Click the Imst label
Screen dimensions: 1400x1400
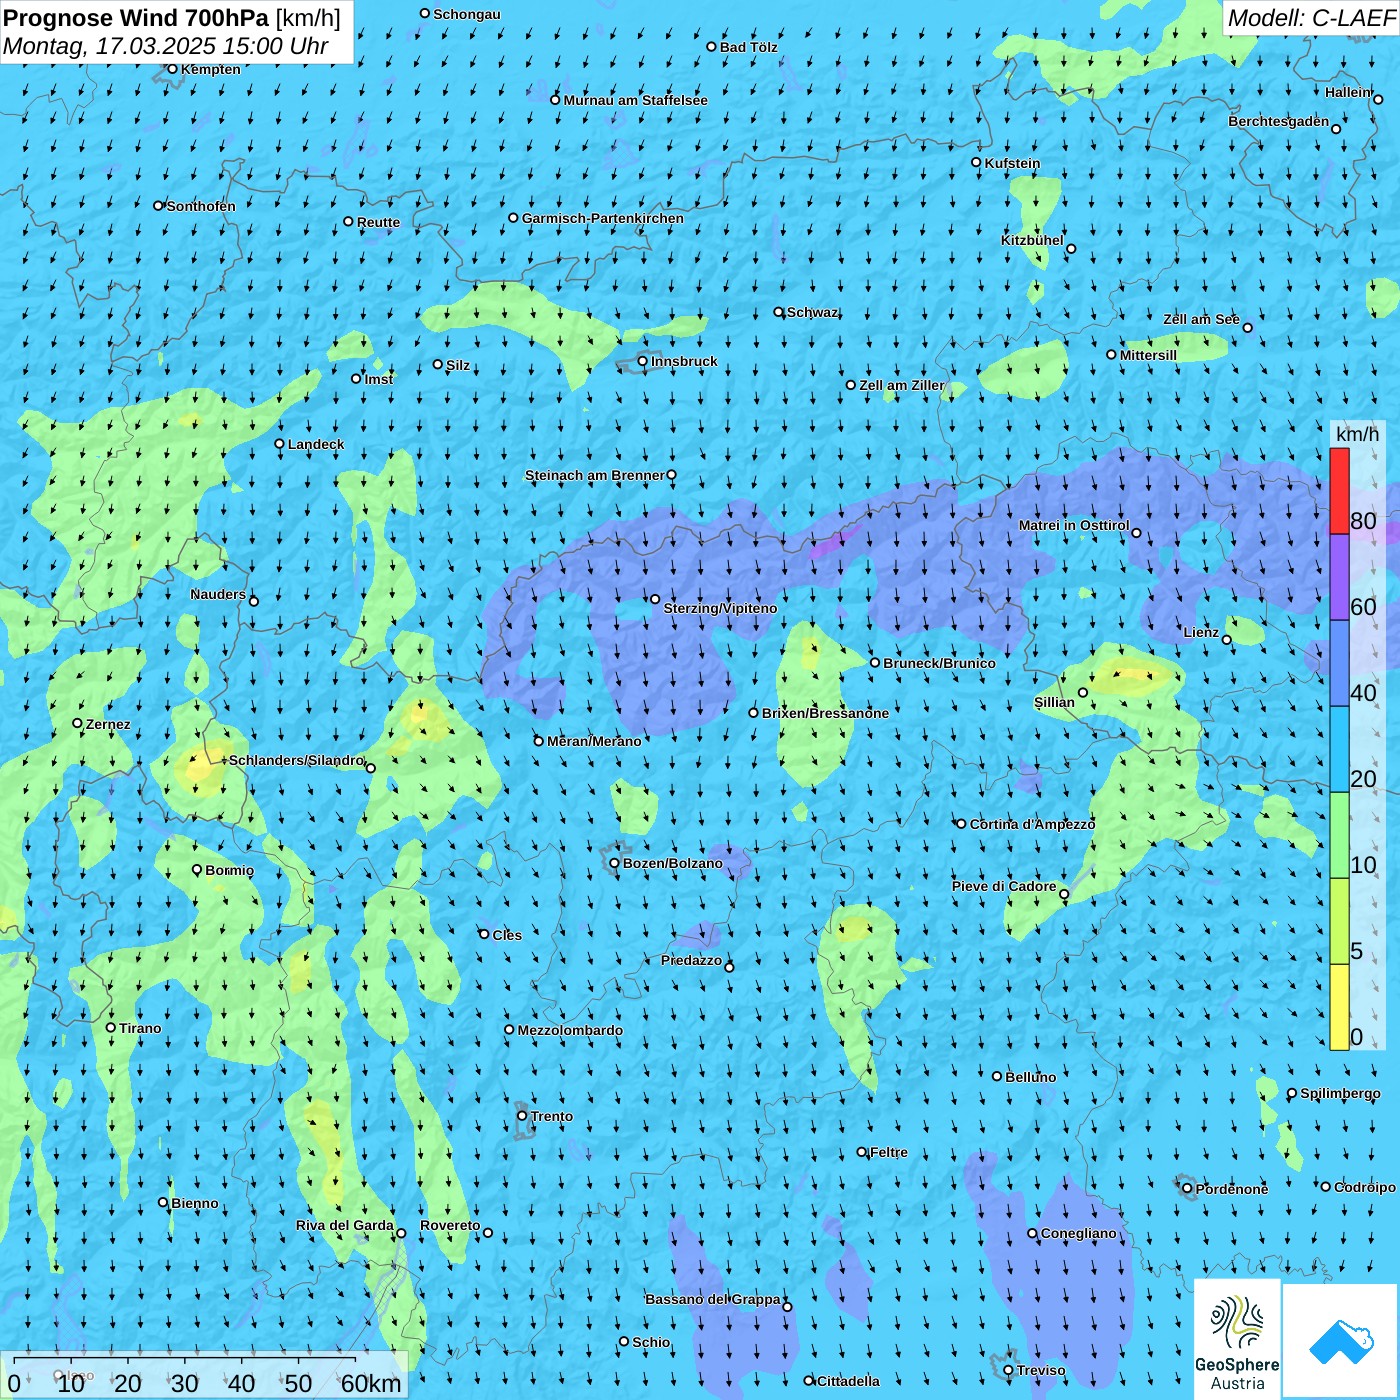point(379,379)
